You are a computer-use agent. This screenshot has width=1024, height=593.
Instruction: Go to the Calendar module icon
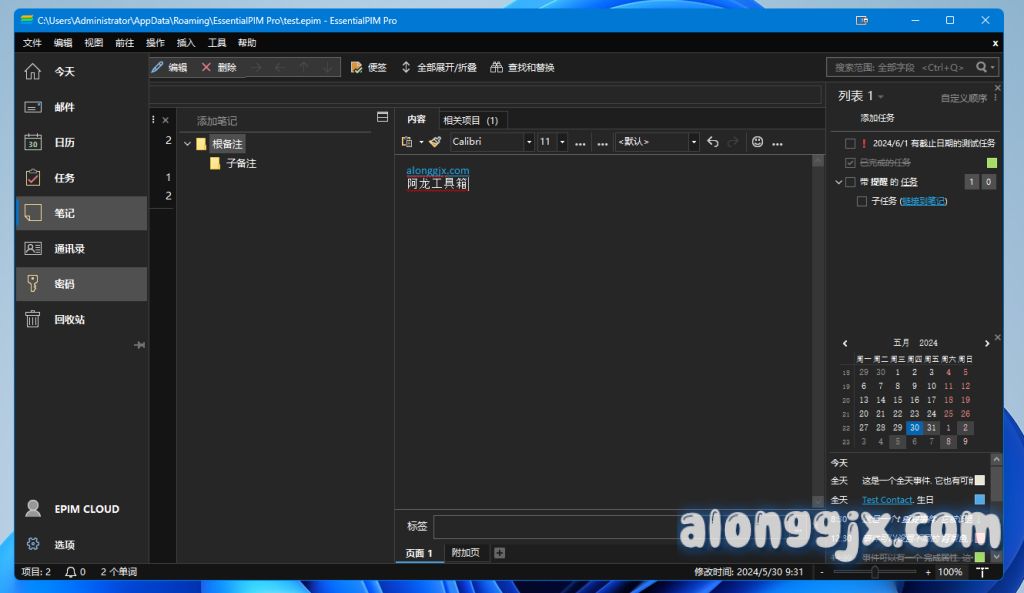point(33,142)
